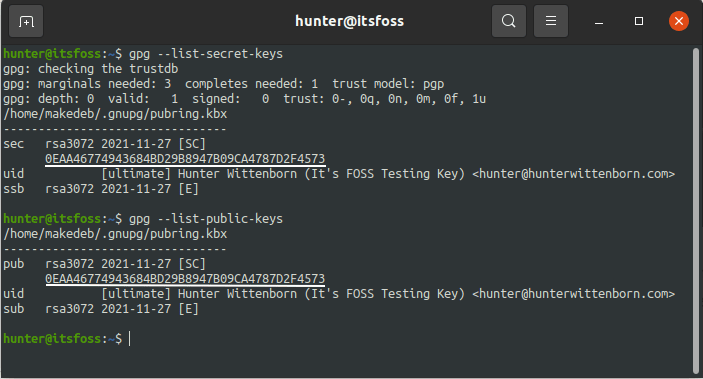This screenshot has width=703, height=379.
Task: Close the terminal with red X
Action: coord(679,21)
